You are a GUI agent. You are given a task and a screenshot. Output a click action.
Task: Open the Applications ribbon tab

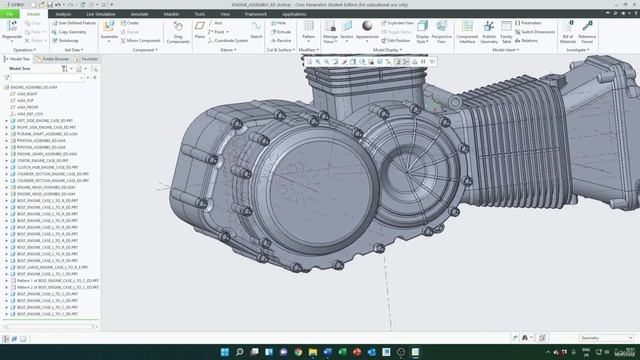coord(294,14)
